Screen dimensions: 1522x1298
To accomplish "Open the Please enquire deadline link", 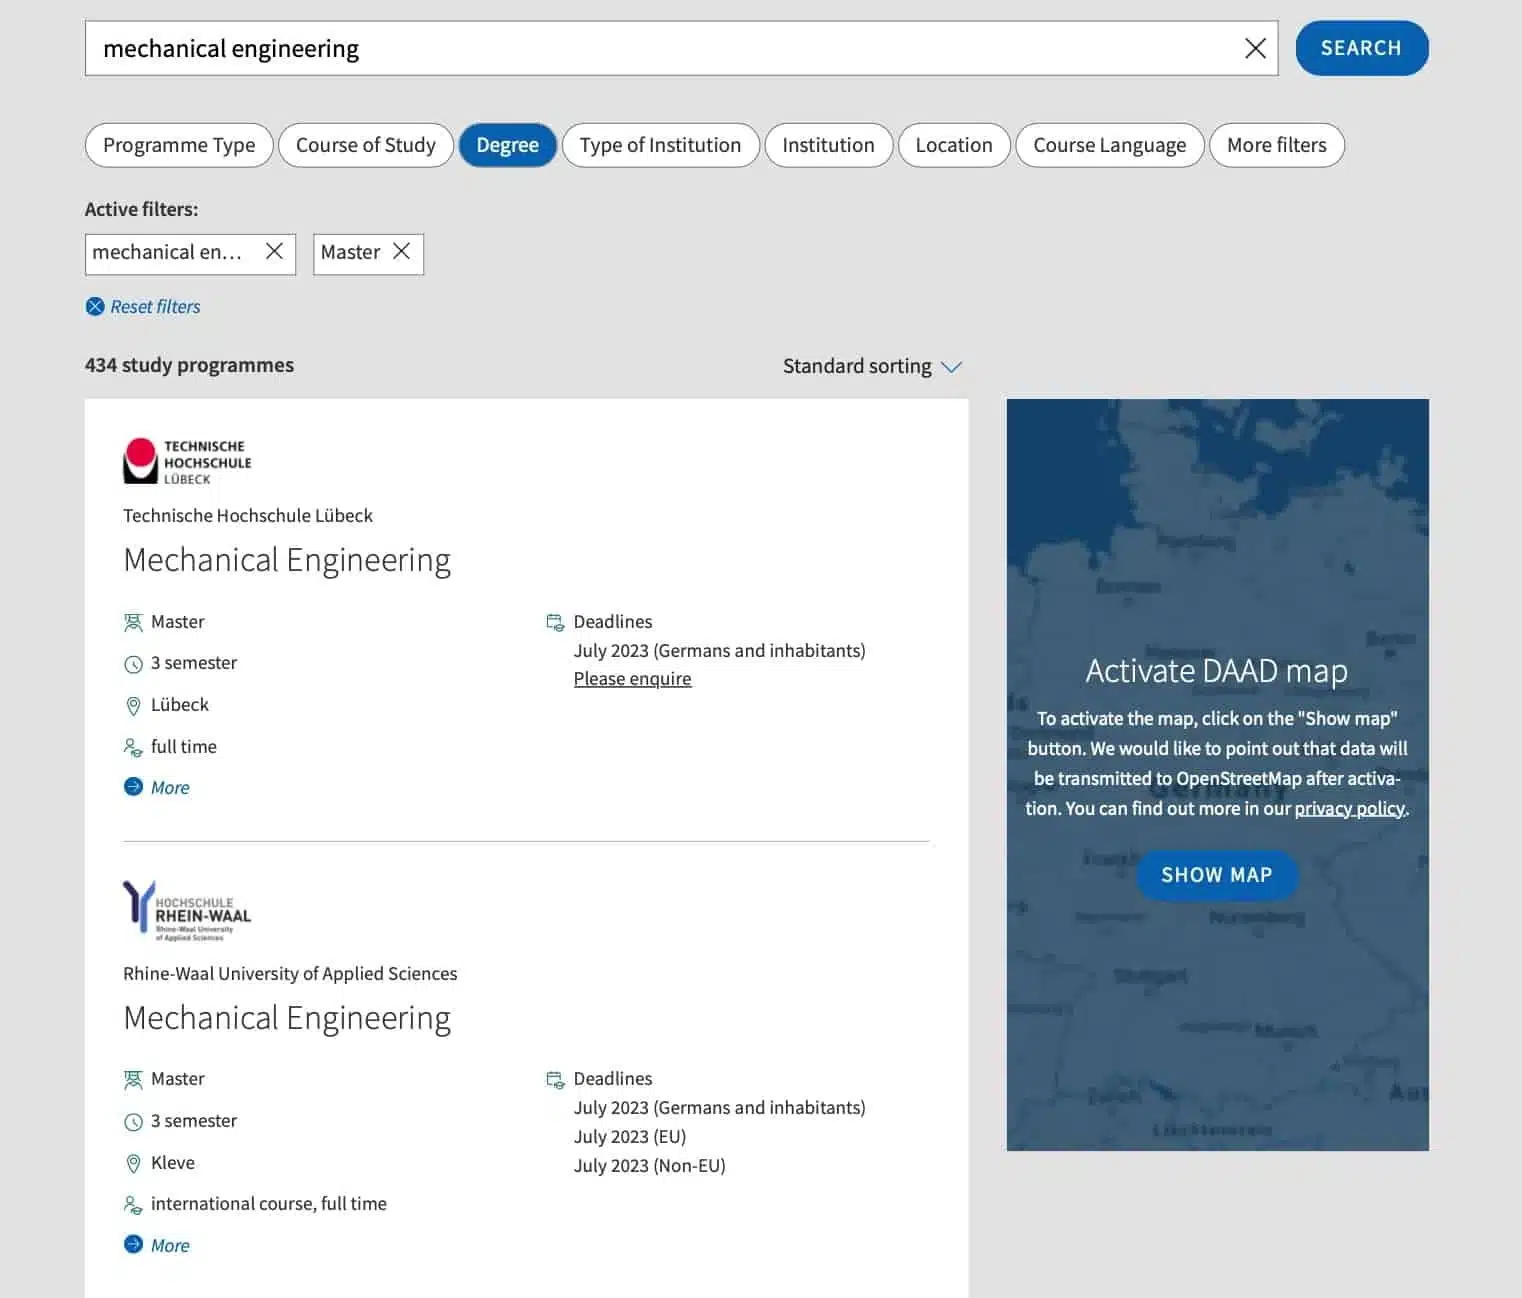I will (x=632, y=679).
